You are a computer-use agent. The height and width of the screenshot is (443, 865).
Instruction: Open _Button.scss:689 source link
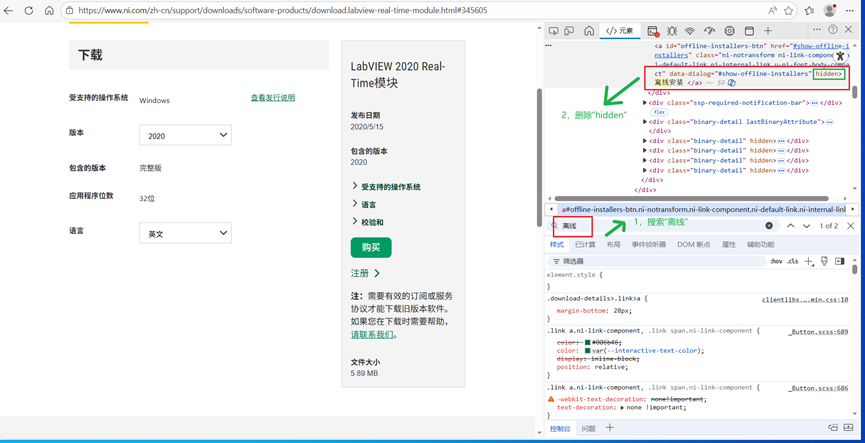click(818, 332)
